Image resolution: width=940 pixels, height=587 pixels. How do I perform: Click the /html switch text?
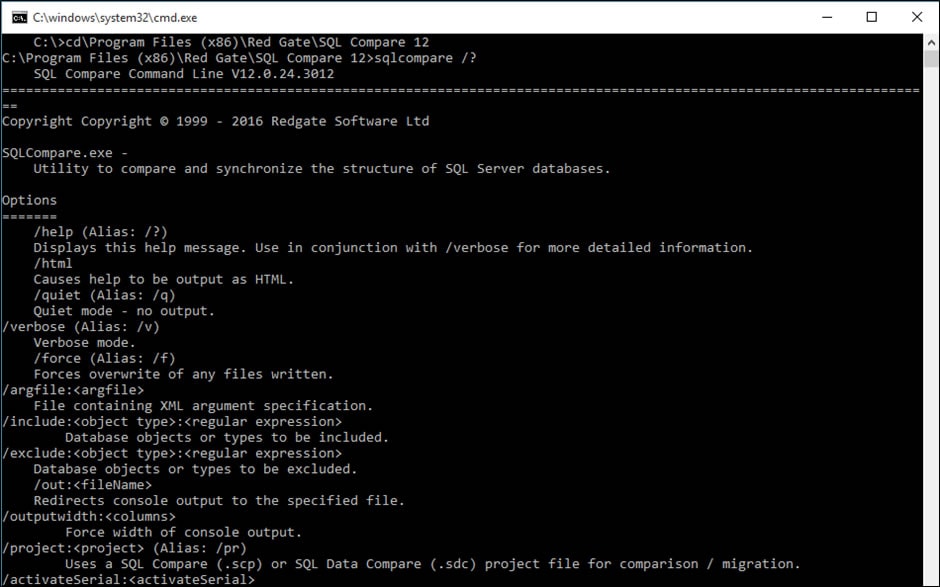50,263
